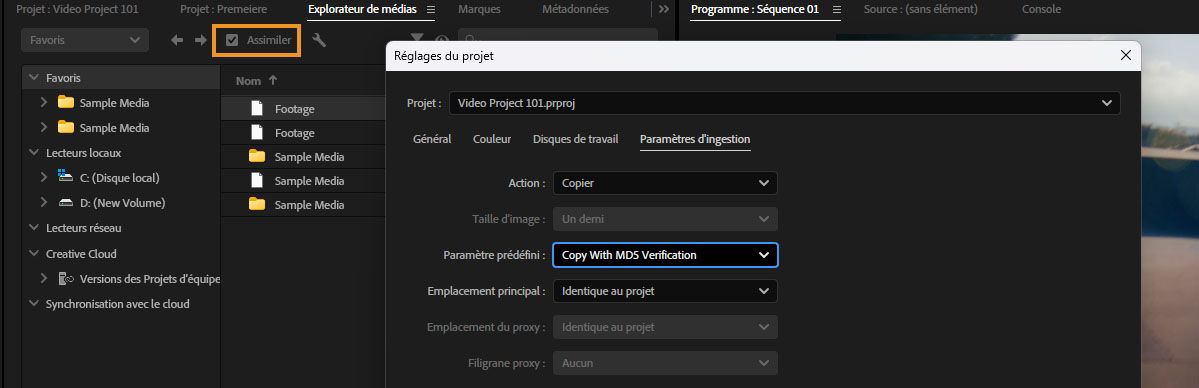Screen dimensions: 1199x388
Task: Open Programme : Séquence 01 panel menu icon
Action: click(x=836, y=9)
